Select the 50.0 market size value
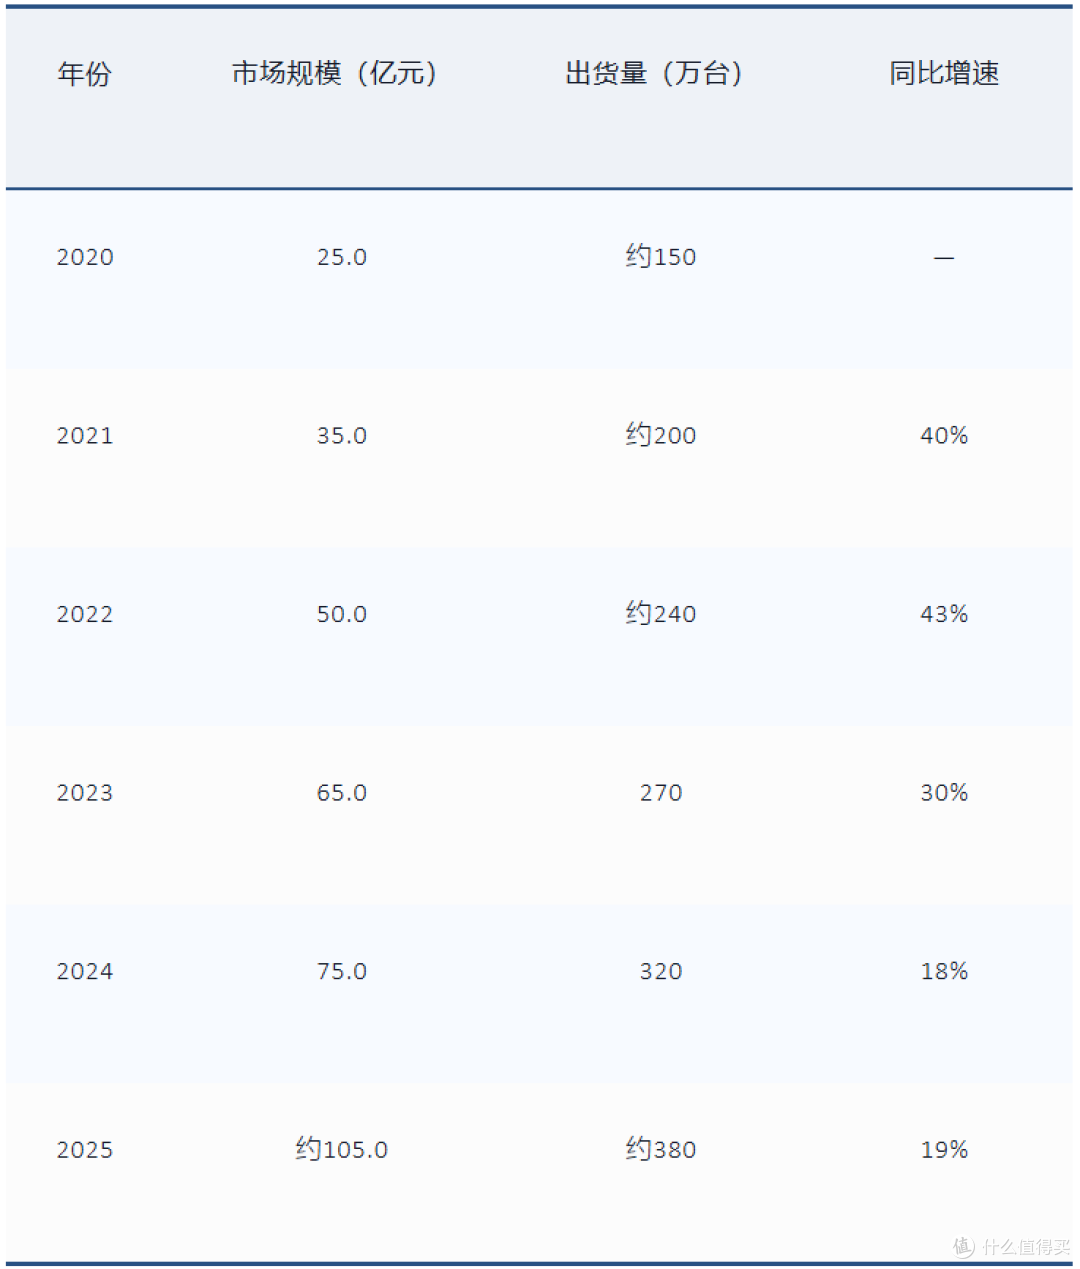1080x1269 pixels. coord(342,614)
